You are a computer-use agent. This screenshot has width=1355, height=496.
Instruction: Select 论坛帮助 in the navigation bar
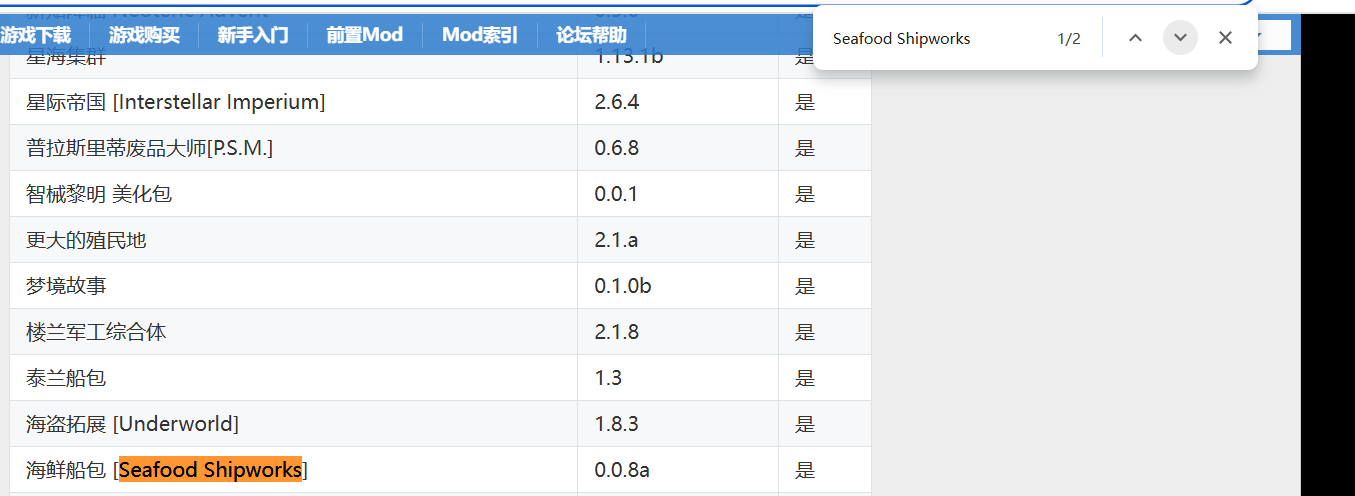(591, 36)
